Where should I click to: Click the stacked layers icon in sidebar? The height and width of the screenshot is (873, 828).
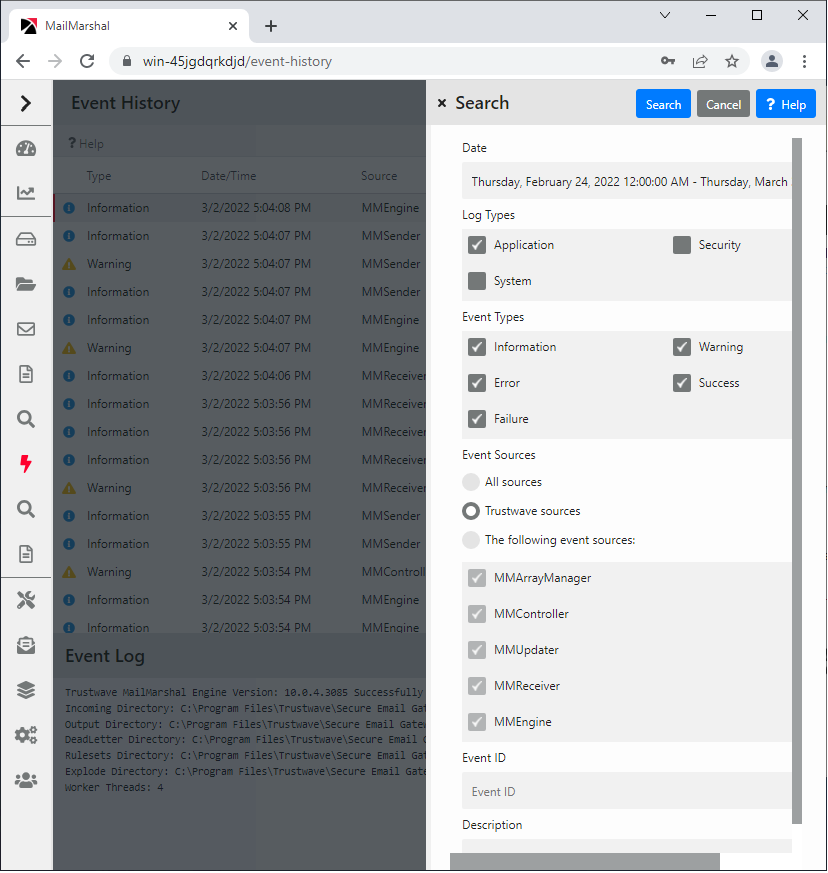[x=26, y=690]
